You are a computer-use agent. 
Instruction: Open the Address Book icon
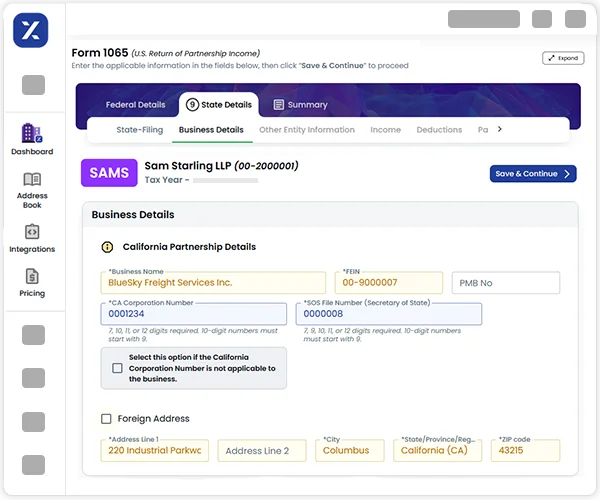[x=32, y=179]
